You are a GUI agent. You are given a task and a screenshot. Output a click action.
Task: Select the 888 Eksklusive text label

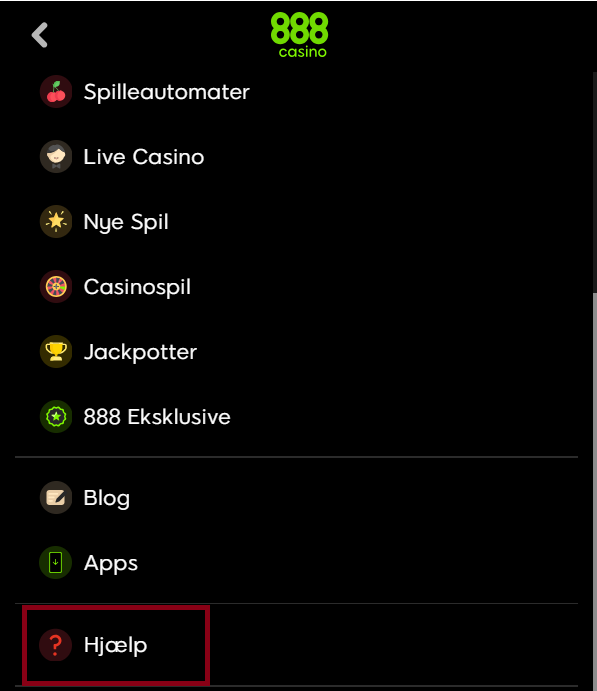(157, 417)
